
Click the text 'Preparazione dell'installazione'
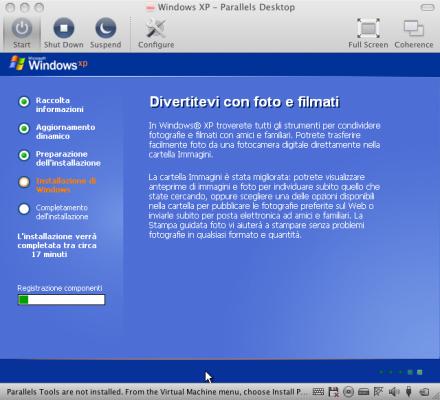[x=68, y=158]
